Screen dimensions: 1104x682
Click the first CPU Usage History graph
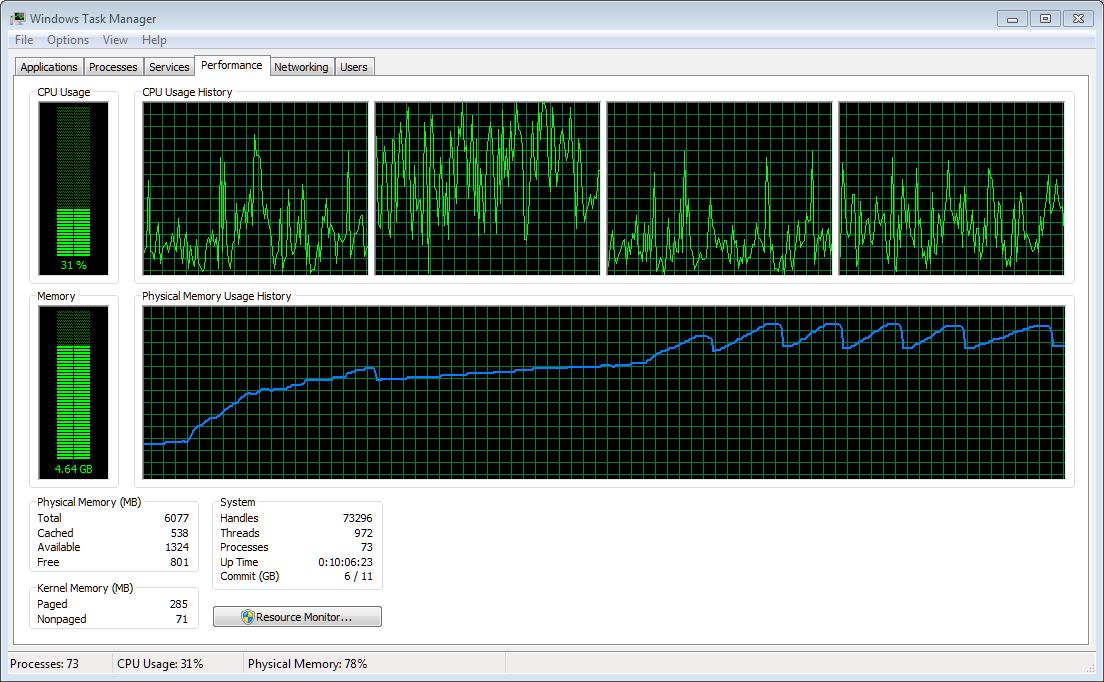[x=255, y=188]
